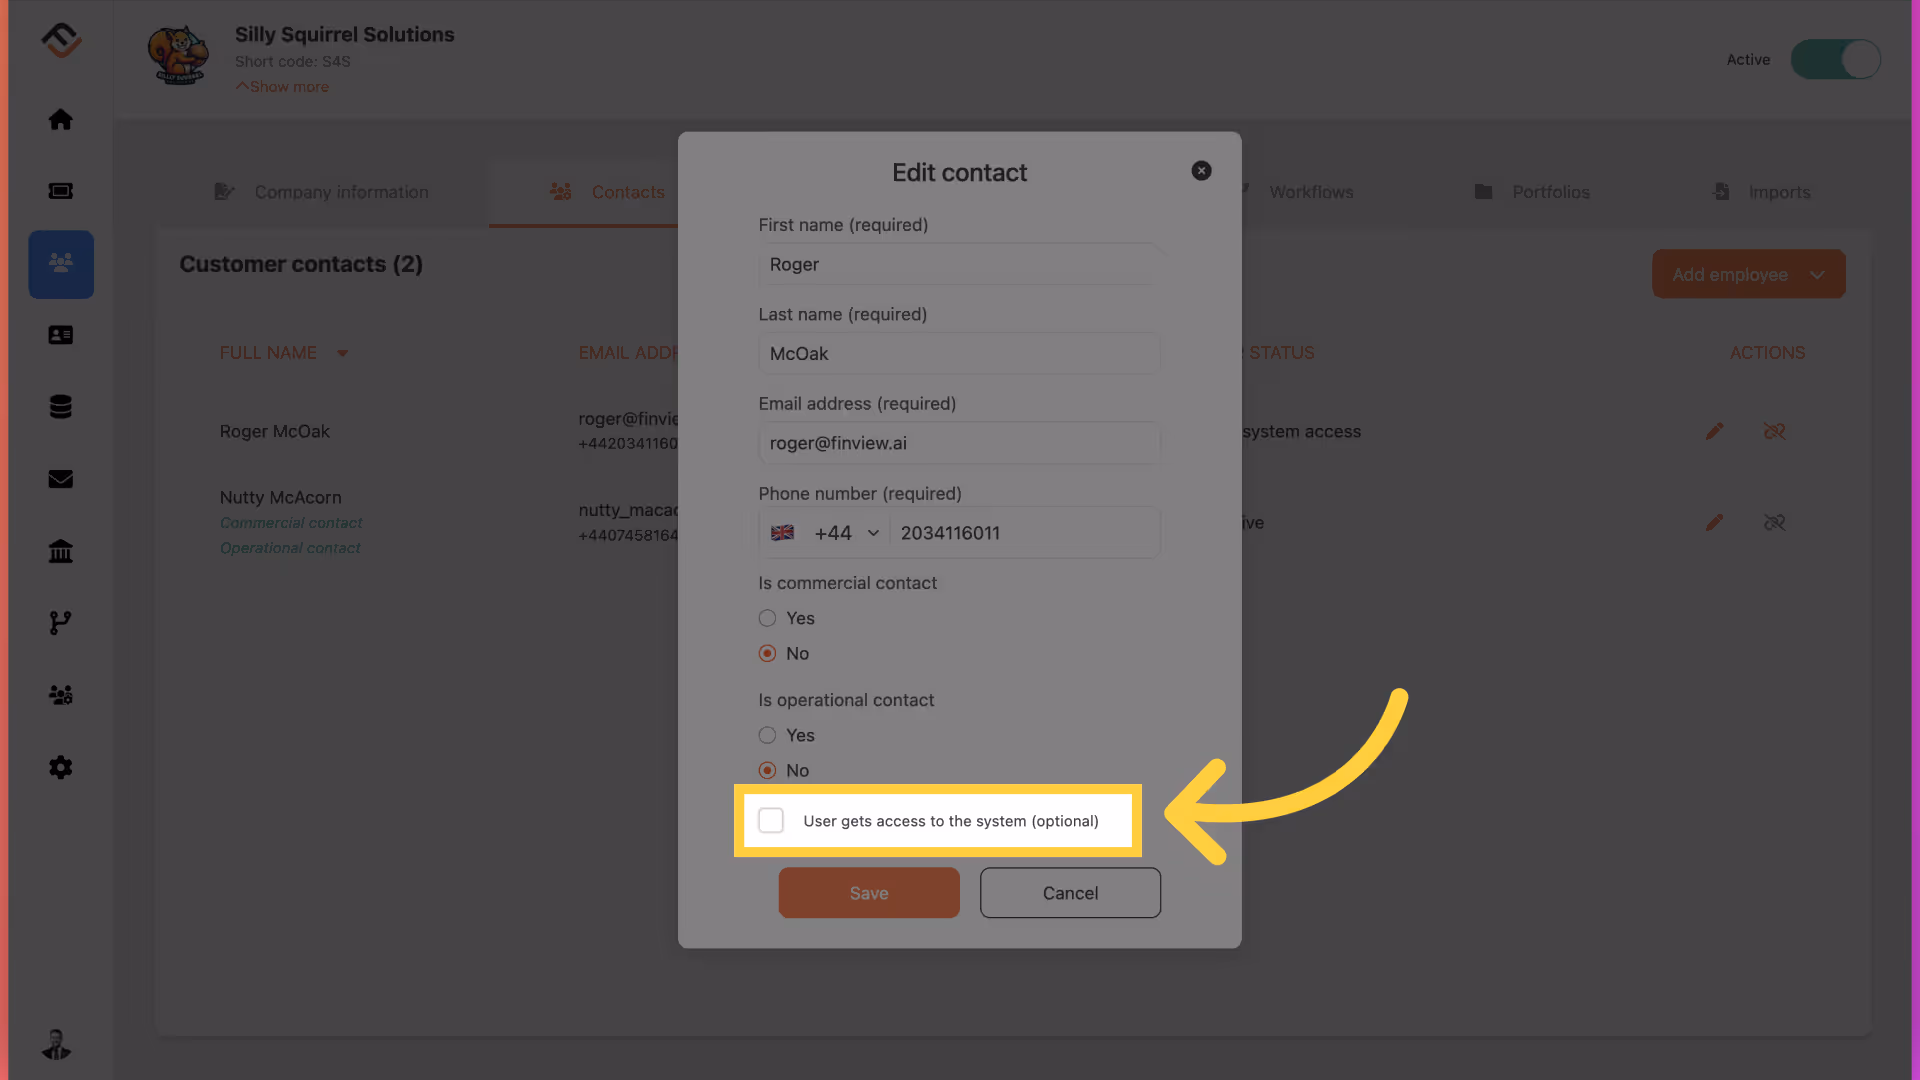Open the +44 country code dropdown
The image size is (1920, 1080).
[845, 533]
